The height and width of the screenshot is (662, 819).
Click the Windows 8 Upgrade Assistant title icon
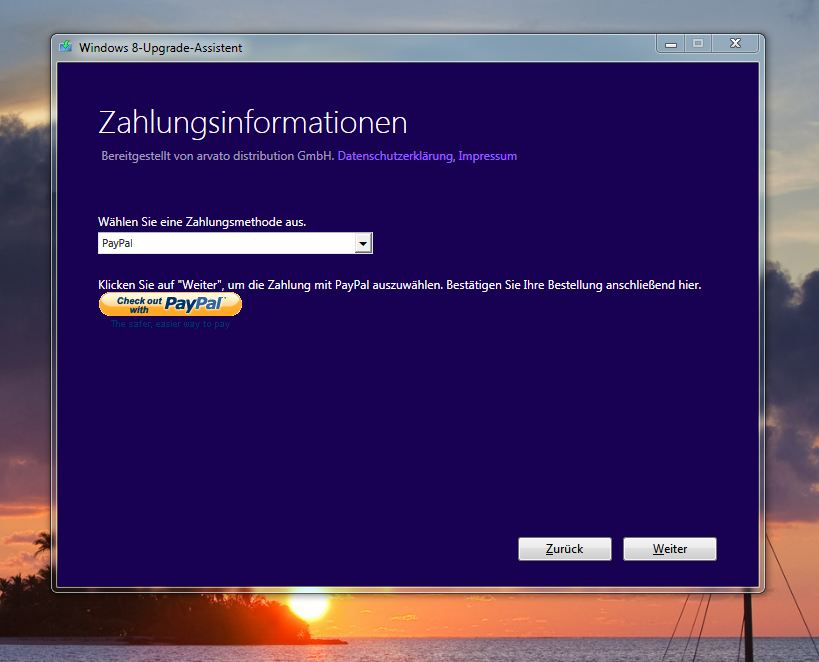pyautogui.click(x=65, y=47)
